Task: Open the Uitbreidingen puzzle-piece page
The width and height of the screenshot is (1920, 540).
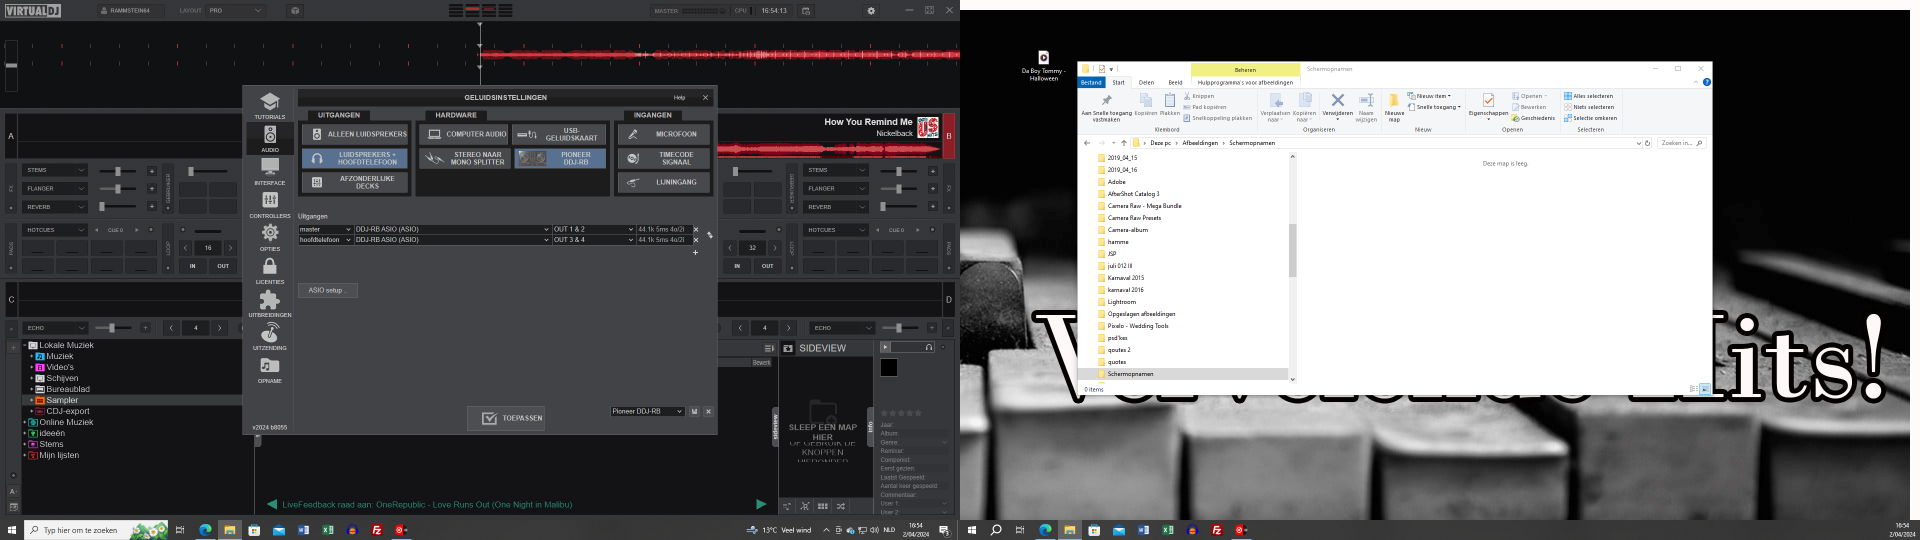Action: (270, 303)
